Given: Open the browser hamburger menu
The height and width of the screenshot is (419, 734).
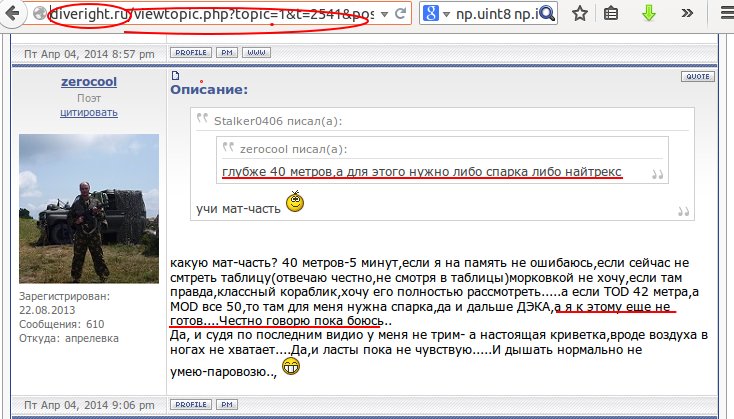Looking at the screenshot, I should coord(727,13).
